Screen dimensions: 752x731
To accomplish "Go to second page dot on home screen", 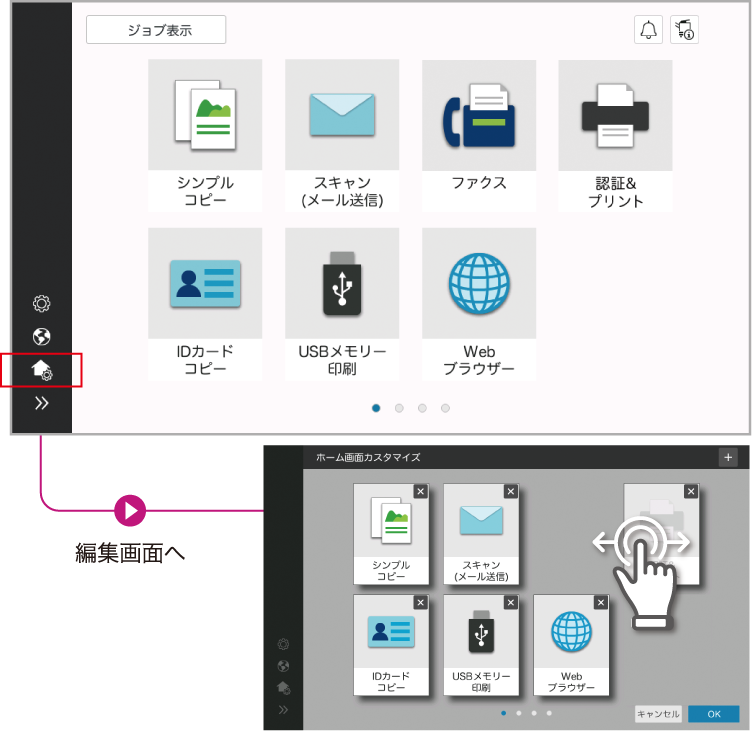I will click(399, 408).
